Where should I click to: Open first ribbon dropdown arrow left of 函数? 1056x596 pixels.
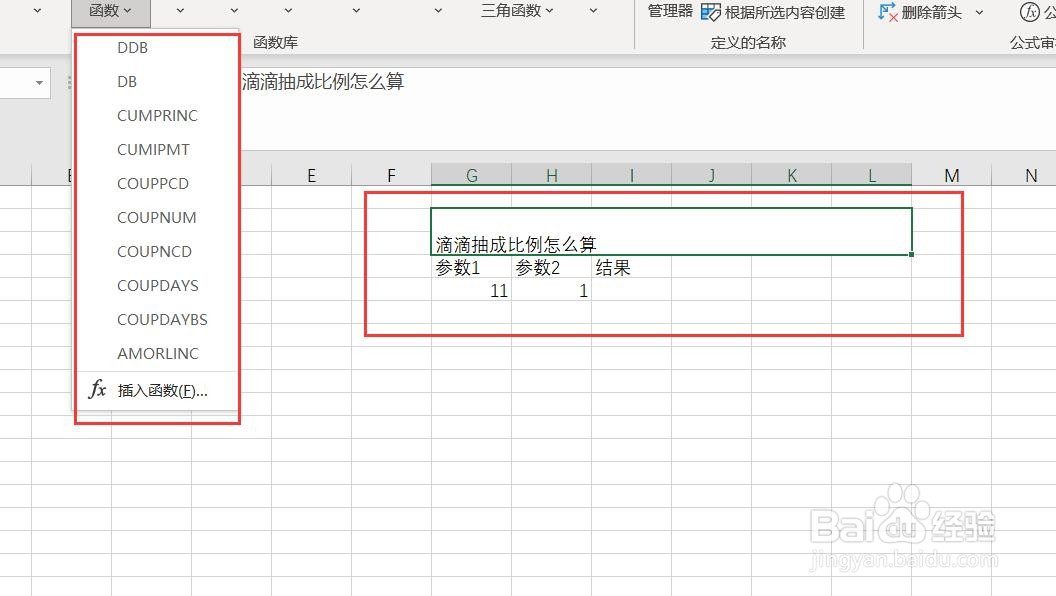point(37,11)
